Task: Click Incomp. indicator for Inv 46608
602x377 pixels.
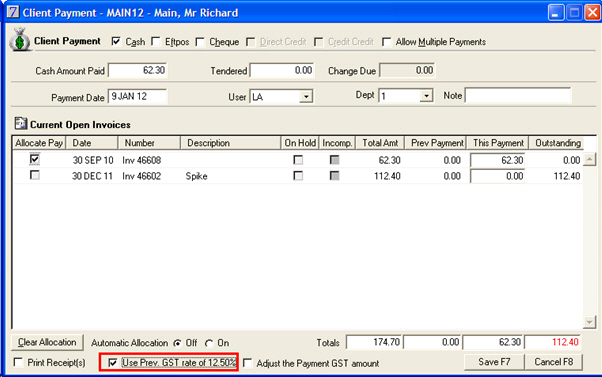Action: click(334, 160)
